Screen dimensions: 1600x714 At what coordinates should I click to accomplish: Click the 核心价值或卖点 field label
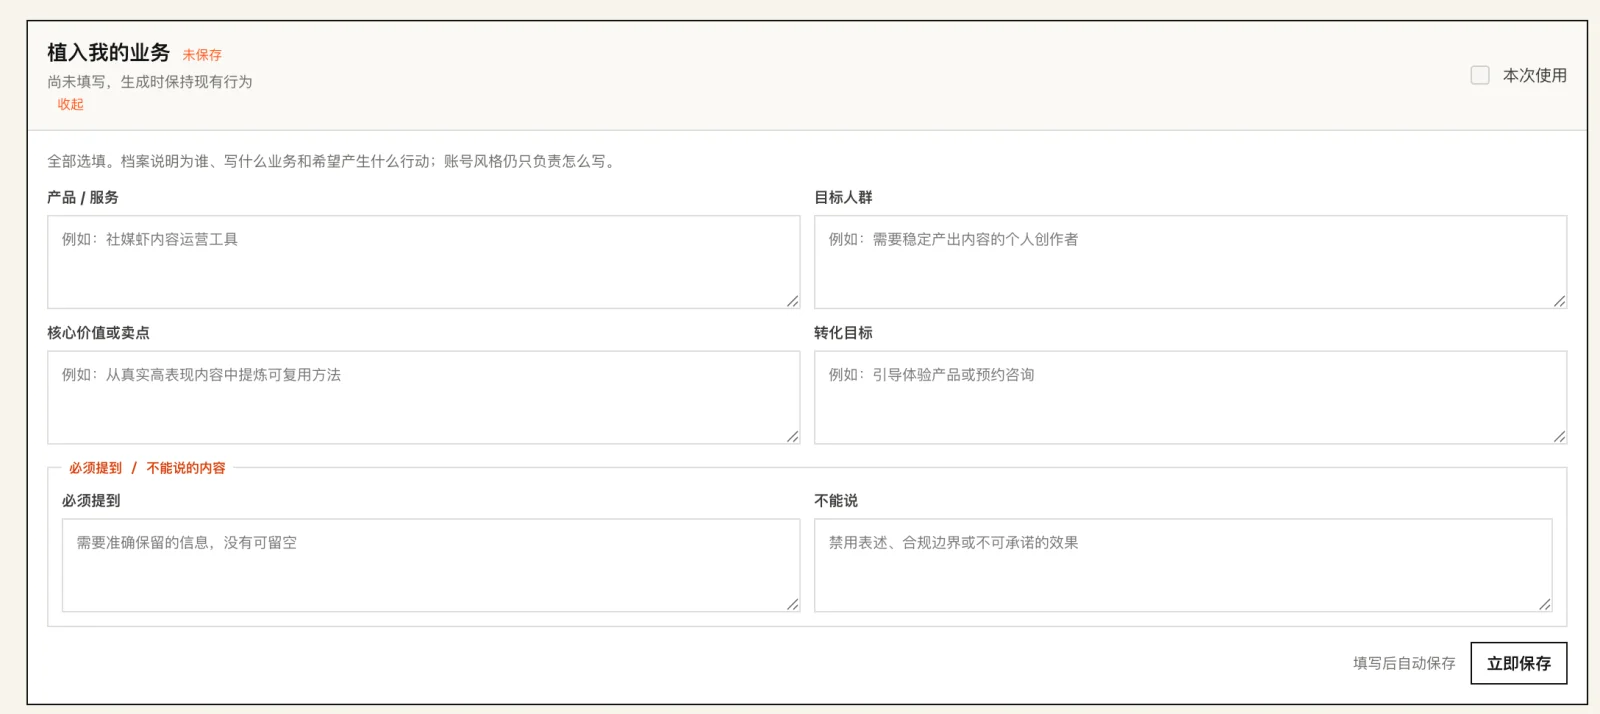[x=98, y=333]
